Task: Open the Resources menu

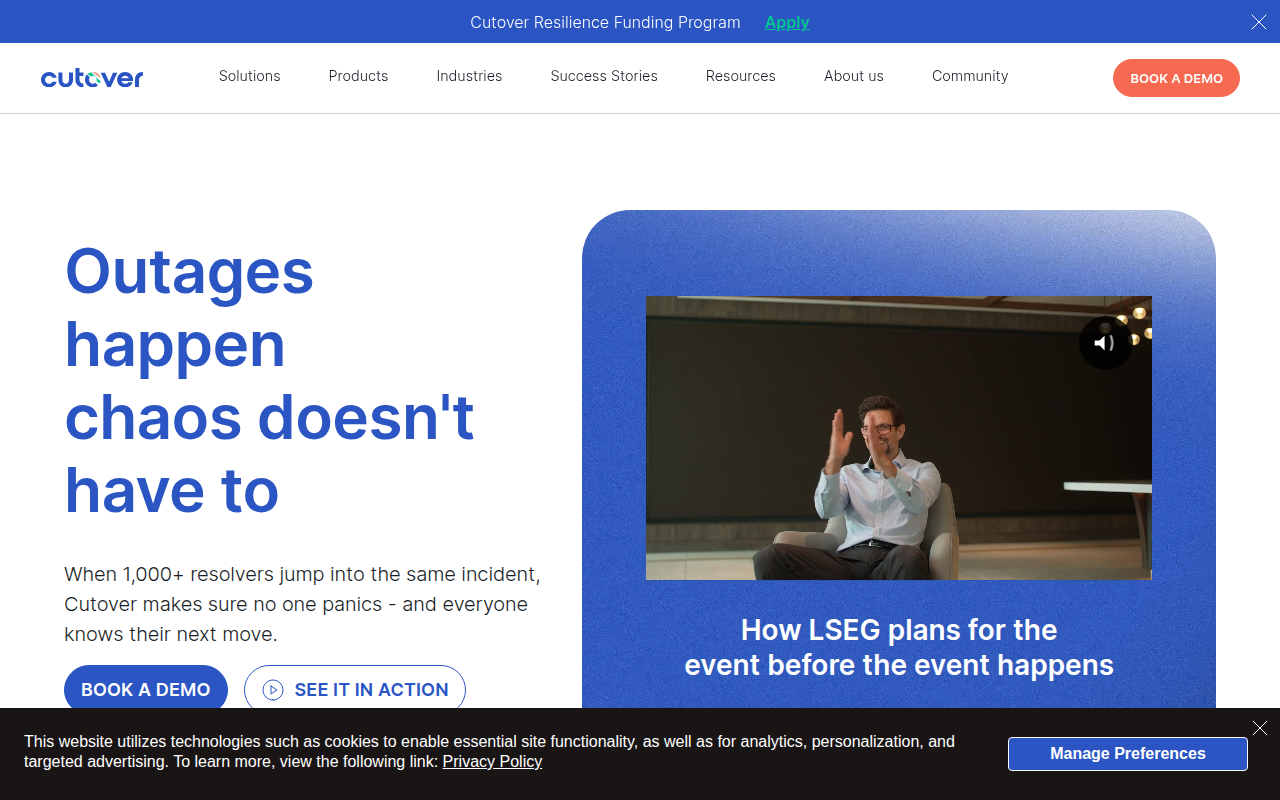Action: (741, 76)
